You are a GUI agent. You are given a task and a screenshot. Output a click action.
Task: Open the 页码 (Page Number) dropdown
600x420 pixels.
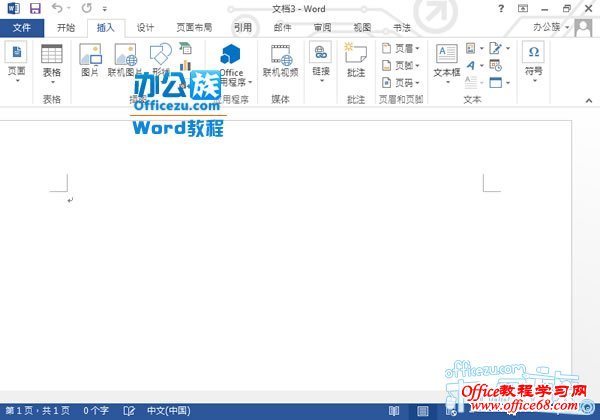pos(401,83)
